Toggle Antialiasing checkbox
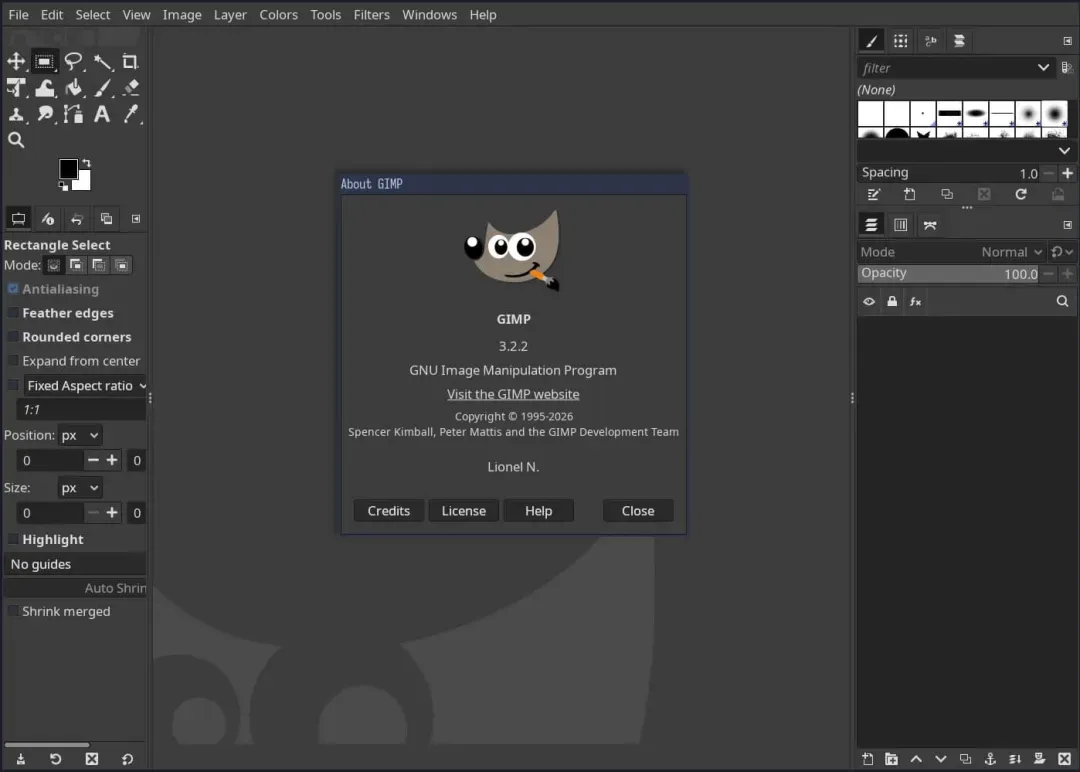This screenshot has height=772, width=1080. (x=13, y=289)
